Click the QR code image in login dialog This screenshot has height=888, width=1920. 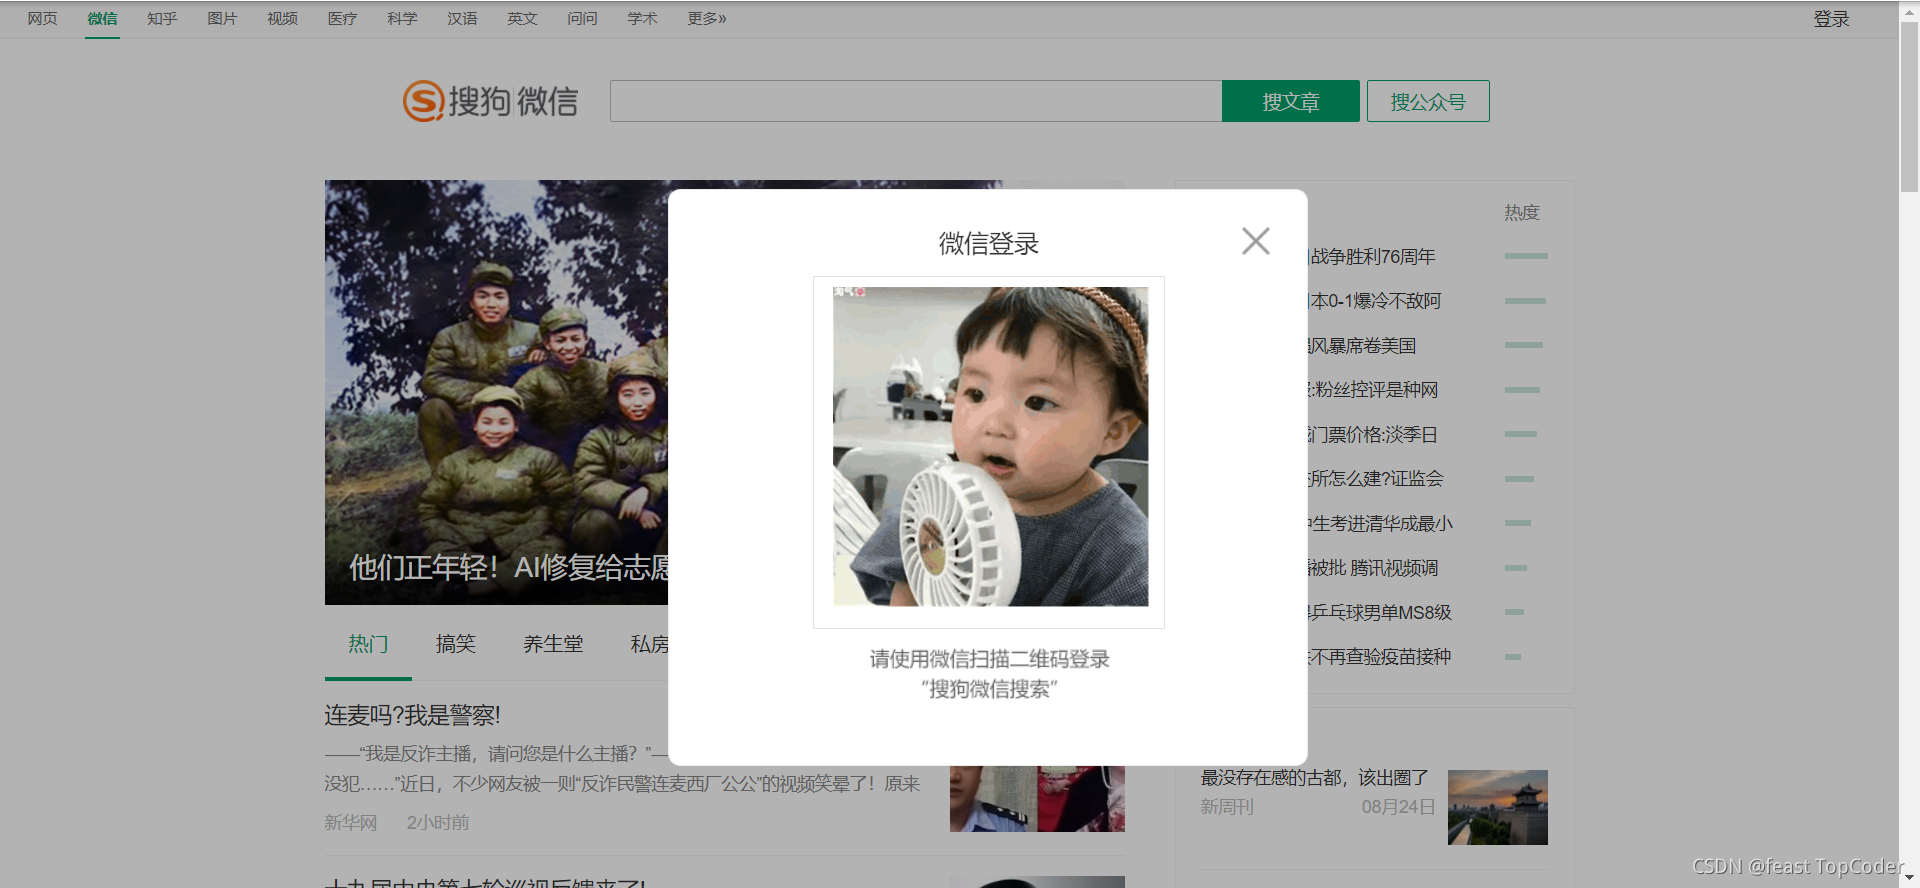990,446
